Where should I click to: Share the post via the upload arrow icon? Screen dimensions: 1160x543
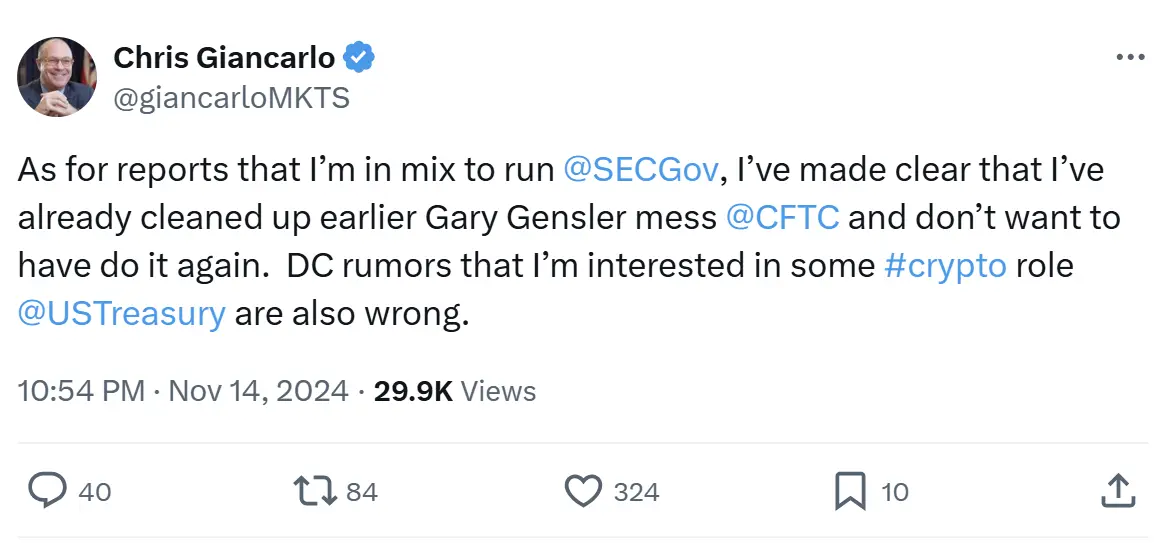click(x=1116, y=491)
